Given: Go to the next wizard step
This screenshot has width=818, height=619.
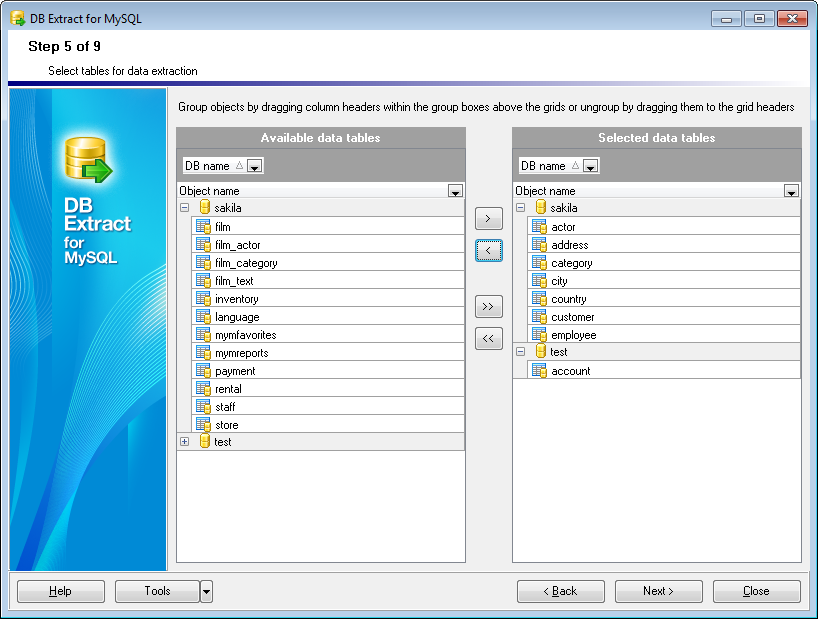Looking at the screenshot, I should tap(658, 591).
